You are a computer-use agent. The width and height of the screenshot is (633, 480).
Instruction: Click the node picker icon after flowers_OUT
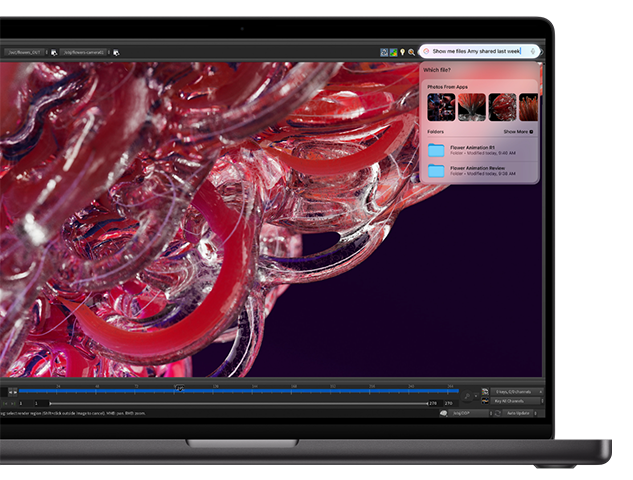54,52
